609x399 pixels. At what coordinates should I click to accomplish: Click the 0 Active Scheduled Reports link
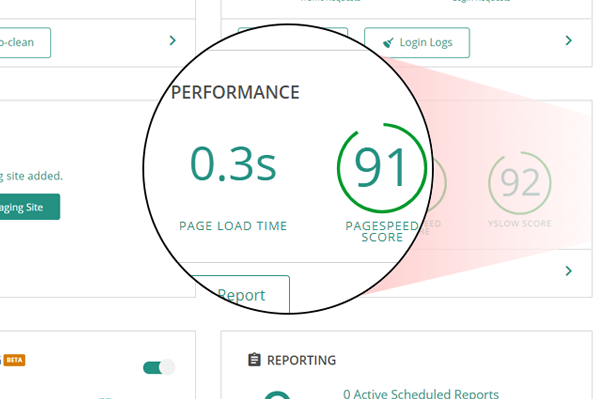[x=421, y=394]
